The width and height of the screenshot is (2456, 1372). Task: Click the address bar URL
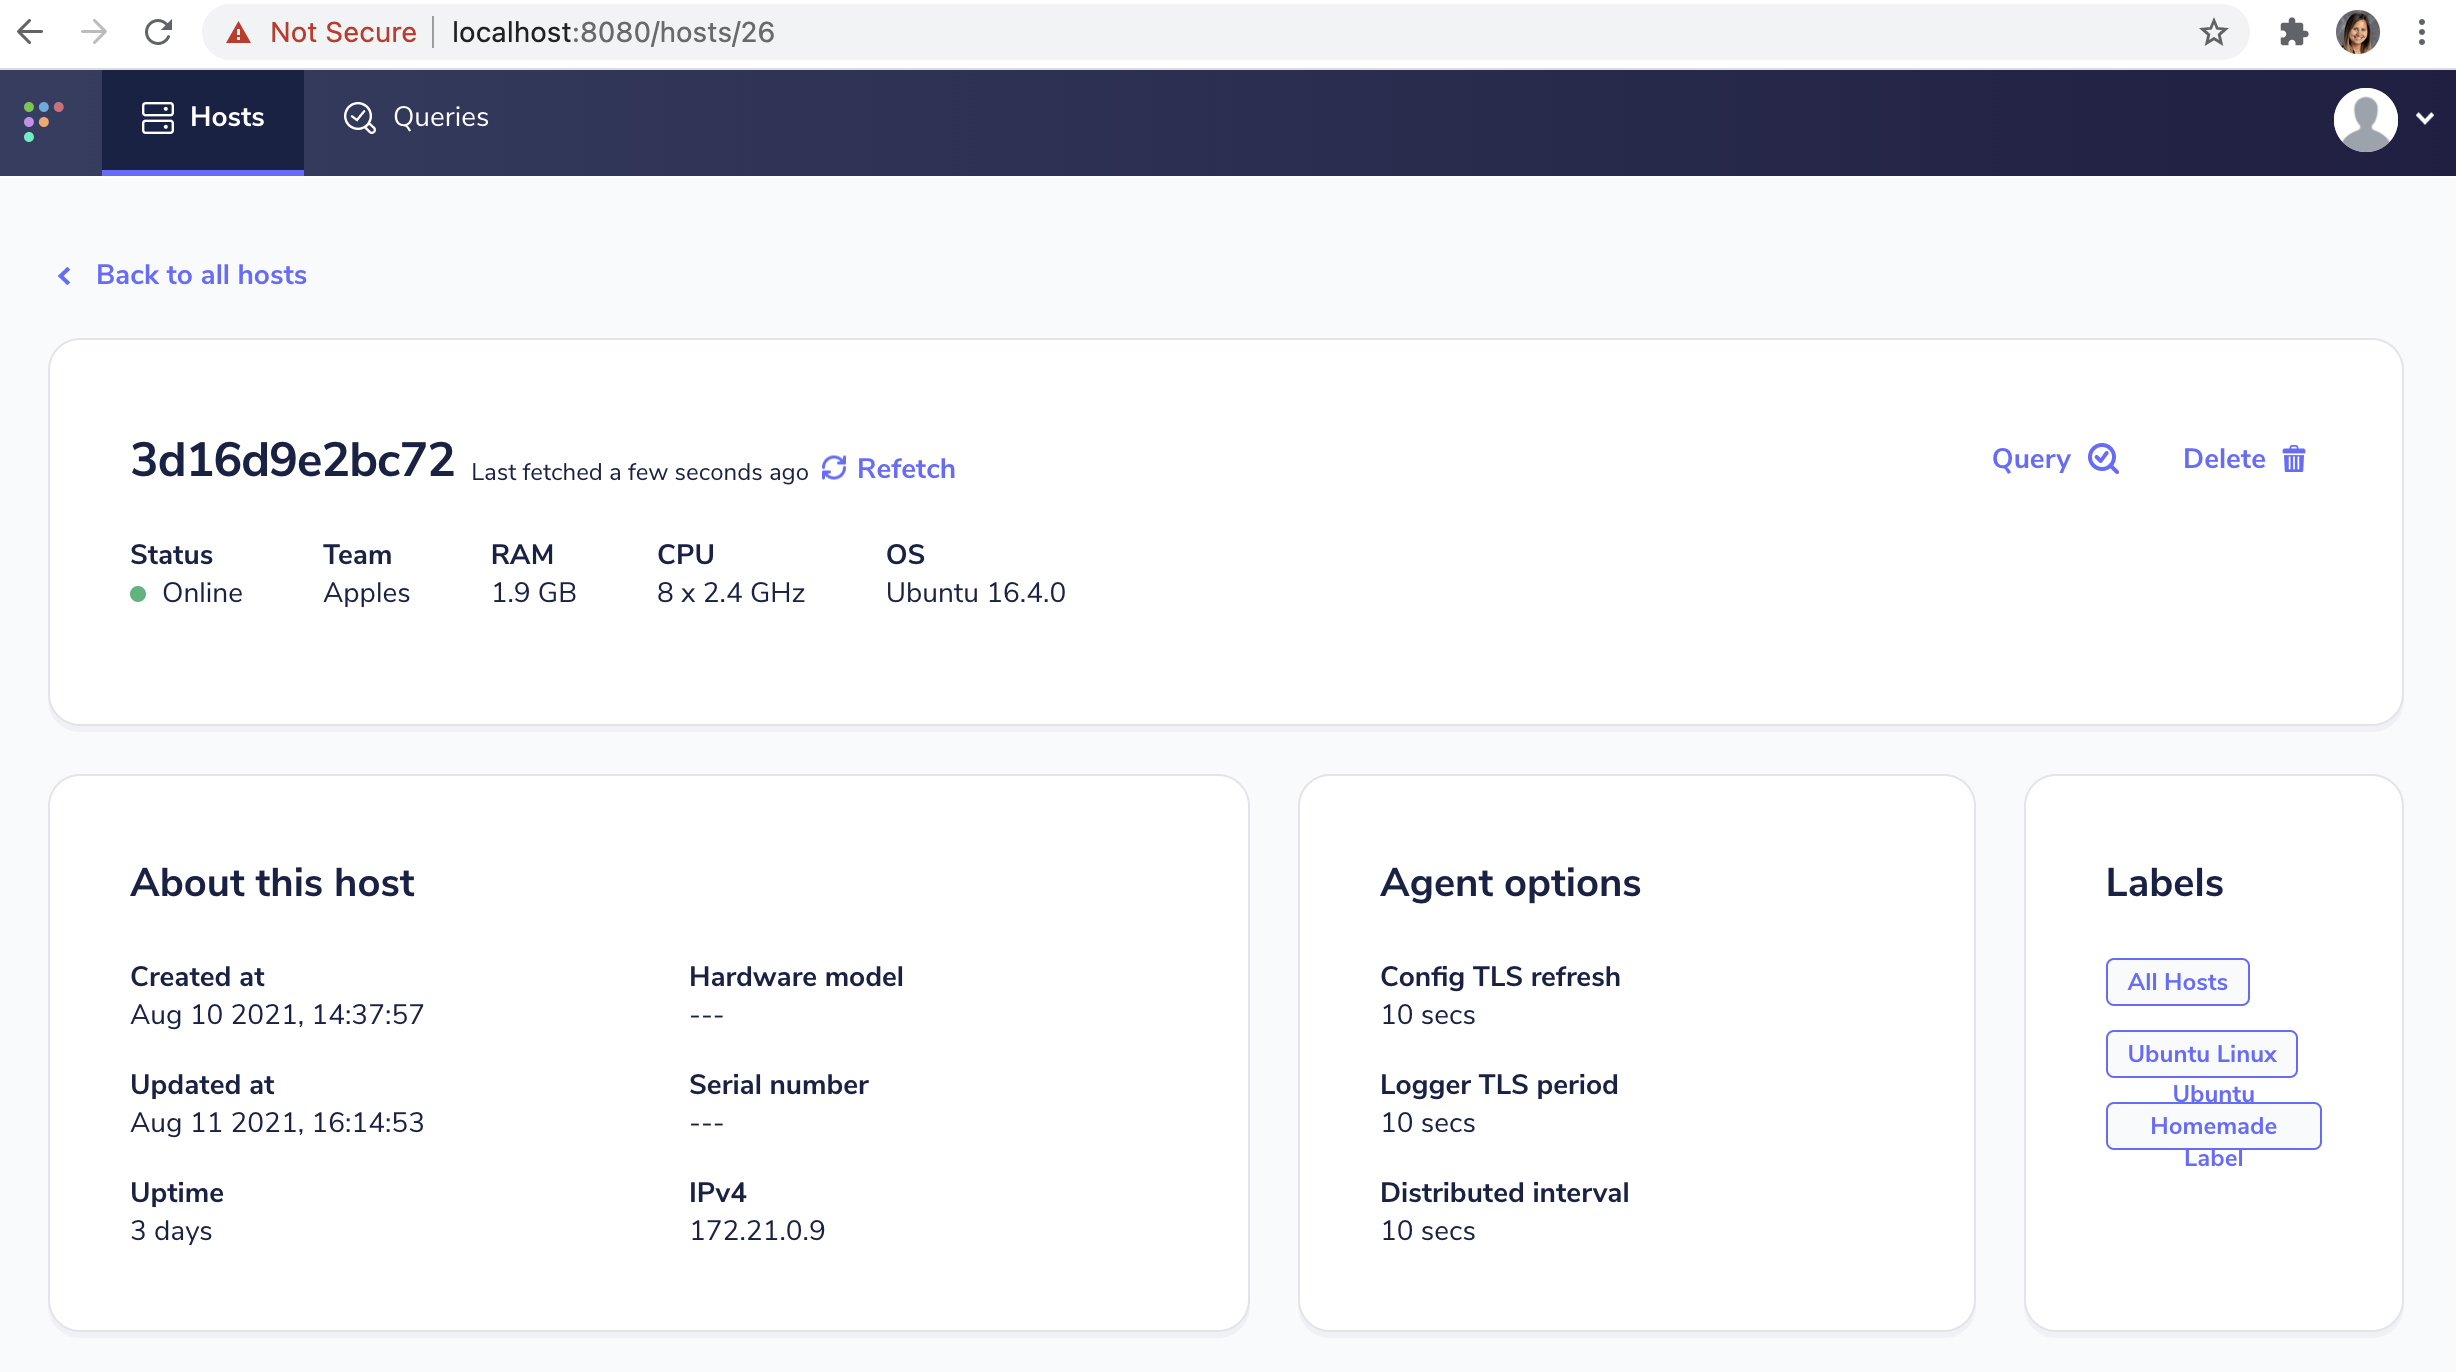[613, 33]
